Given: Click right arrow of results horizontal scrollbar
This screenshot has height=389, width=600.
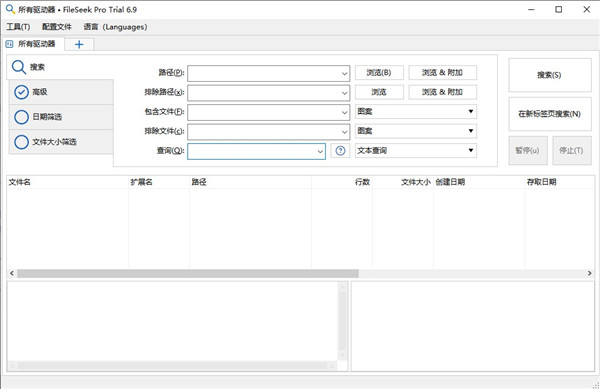Looking at the screenshot, I should tap(589, 273).
